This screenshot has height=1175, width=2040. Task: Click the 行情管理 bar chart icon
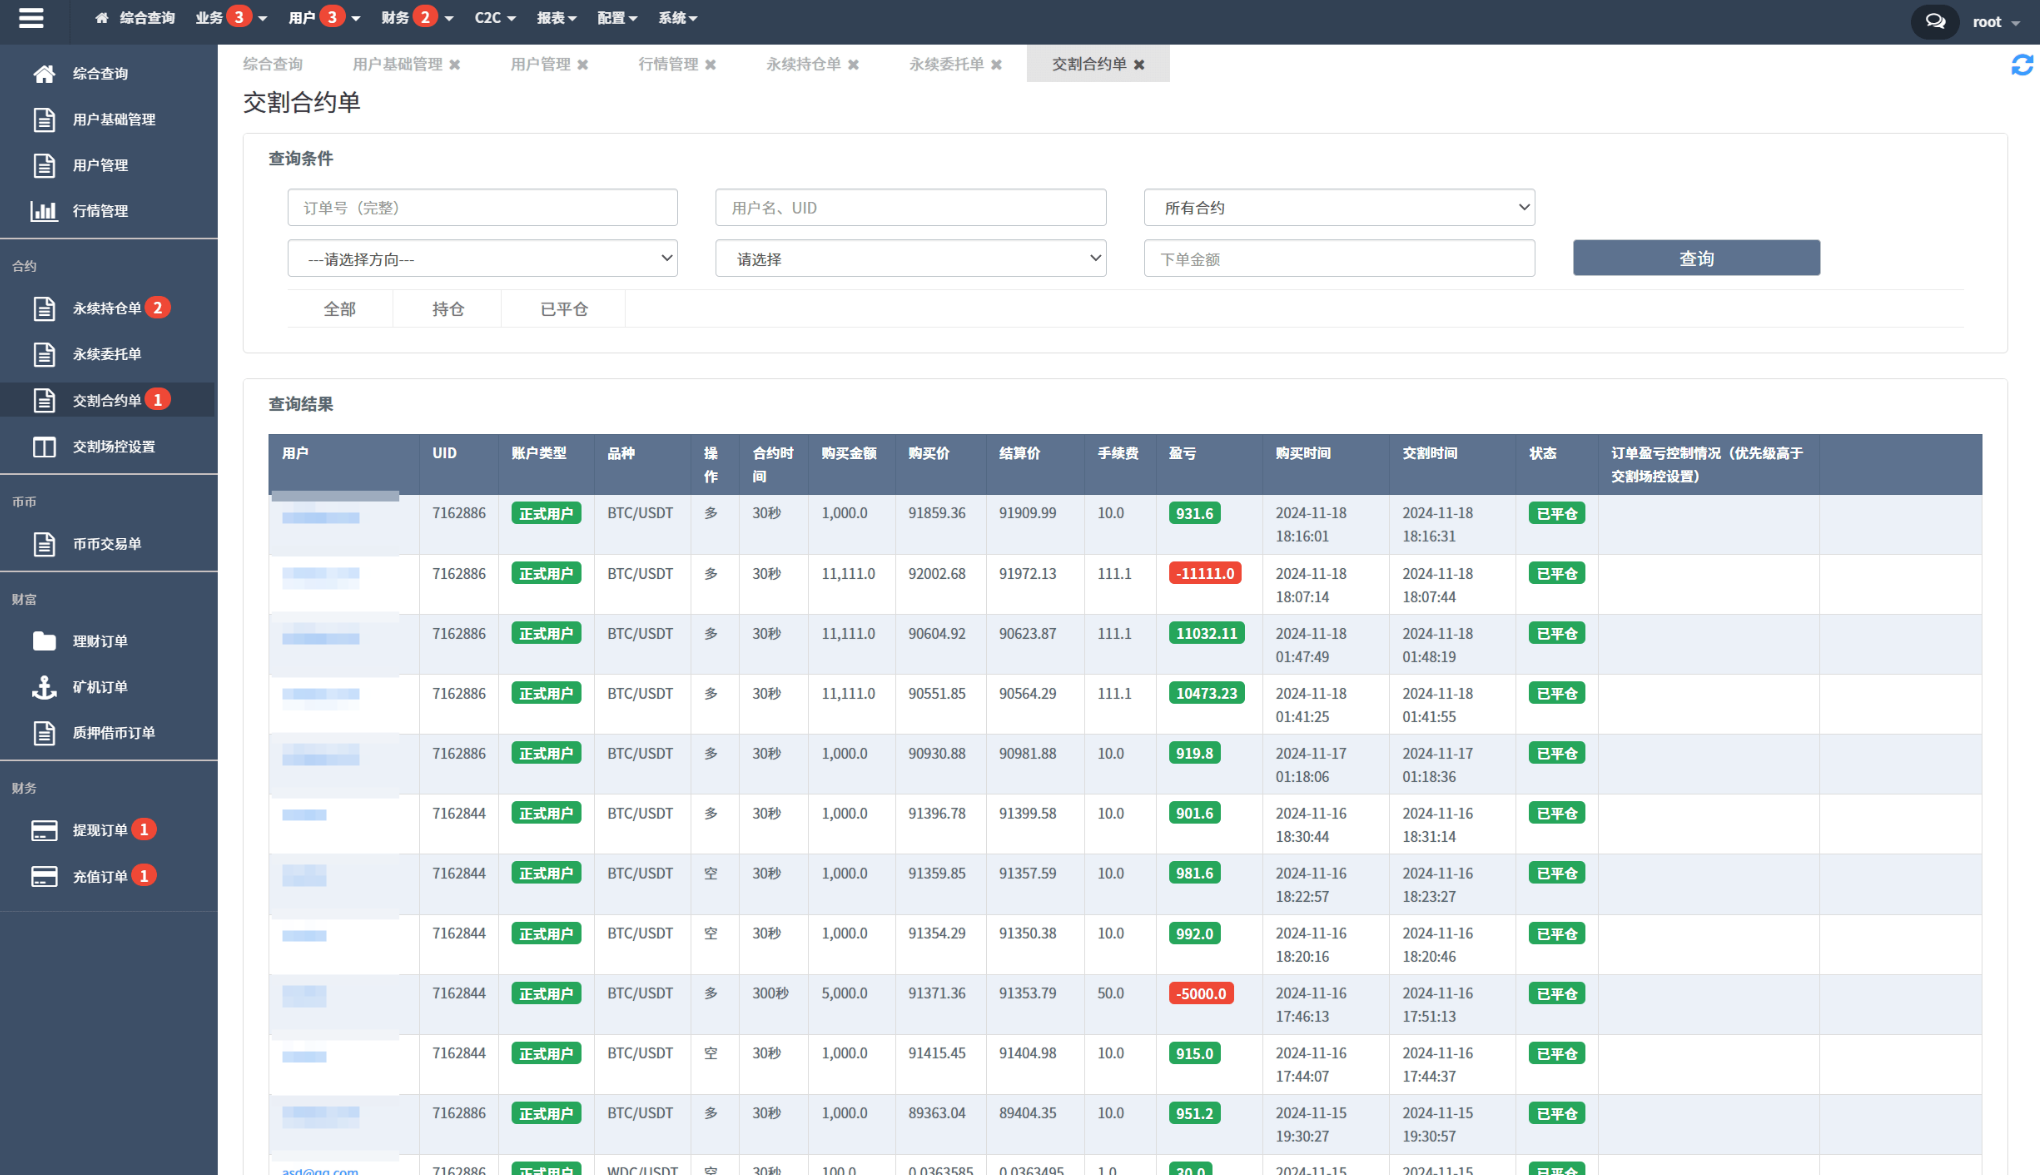[x=44, y=211]
